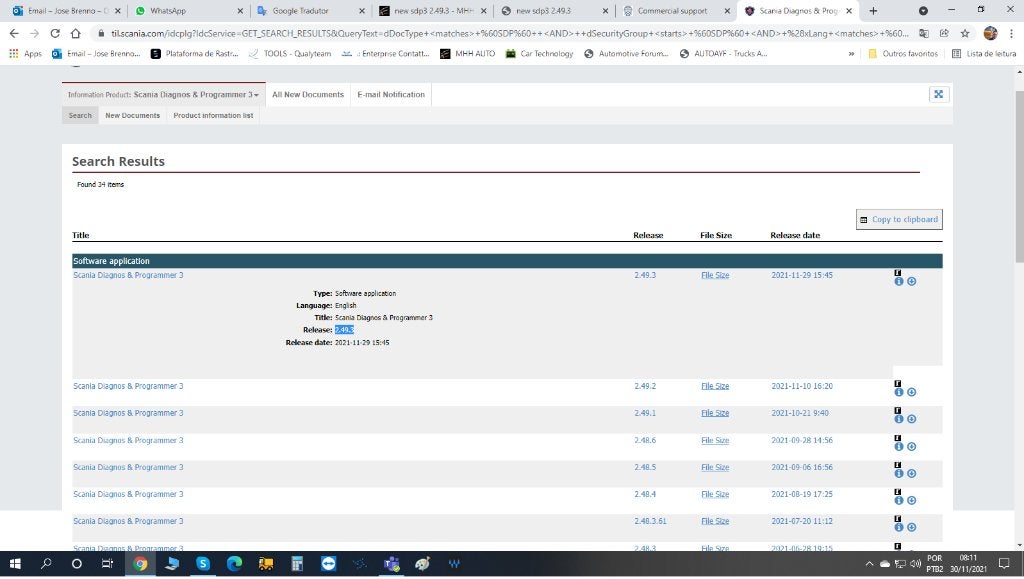The width and height of the screenshot is (1024, 579).
Task: Open MHH AUTO bookmark
Action: point(468,54)
